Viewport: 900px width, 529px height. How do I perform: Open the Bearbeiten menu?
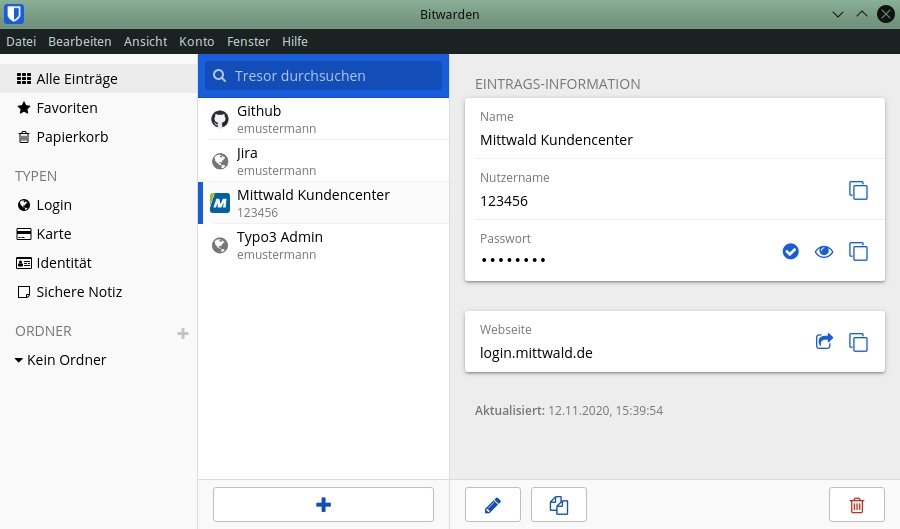[80, 41]
